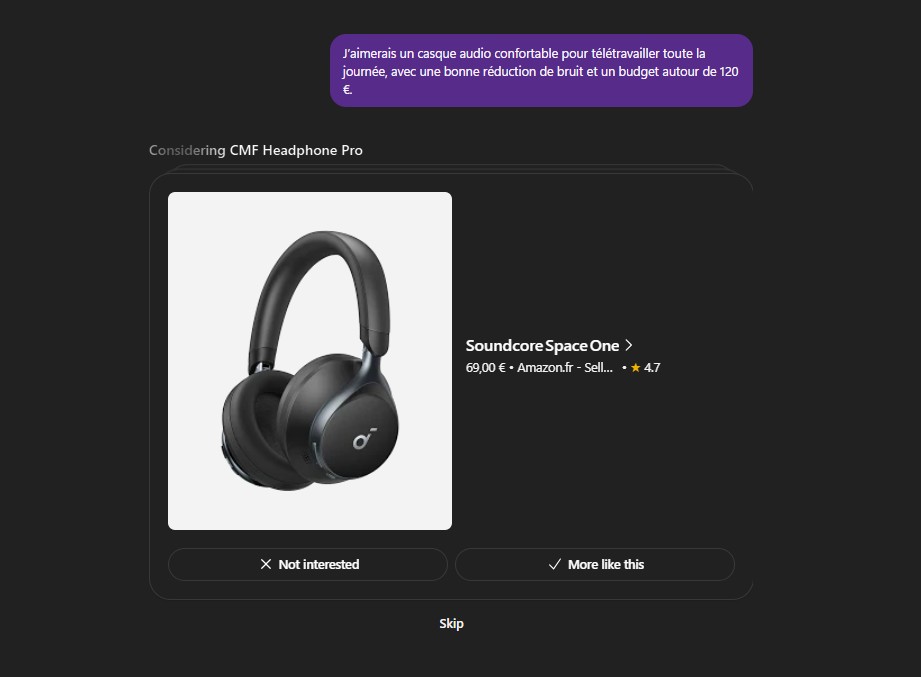Skip this product suggestion
The height and width of the screenshot is (677, 921).
click(451, 624)
